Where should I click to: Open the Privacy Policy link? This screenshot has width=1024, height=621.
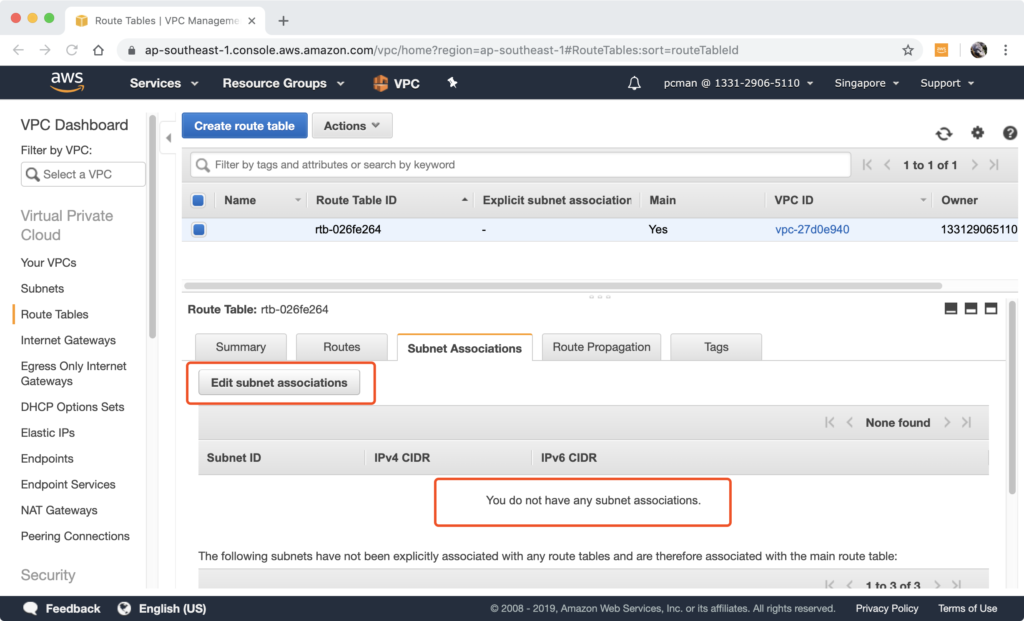[x=886, y=608]
